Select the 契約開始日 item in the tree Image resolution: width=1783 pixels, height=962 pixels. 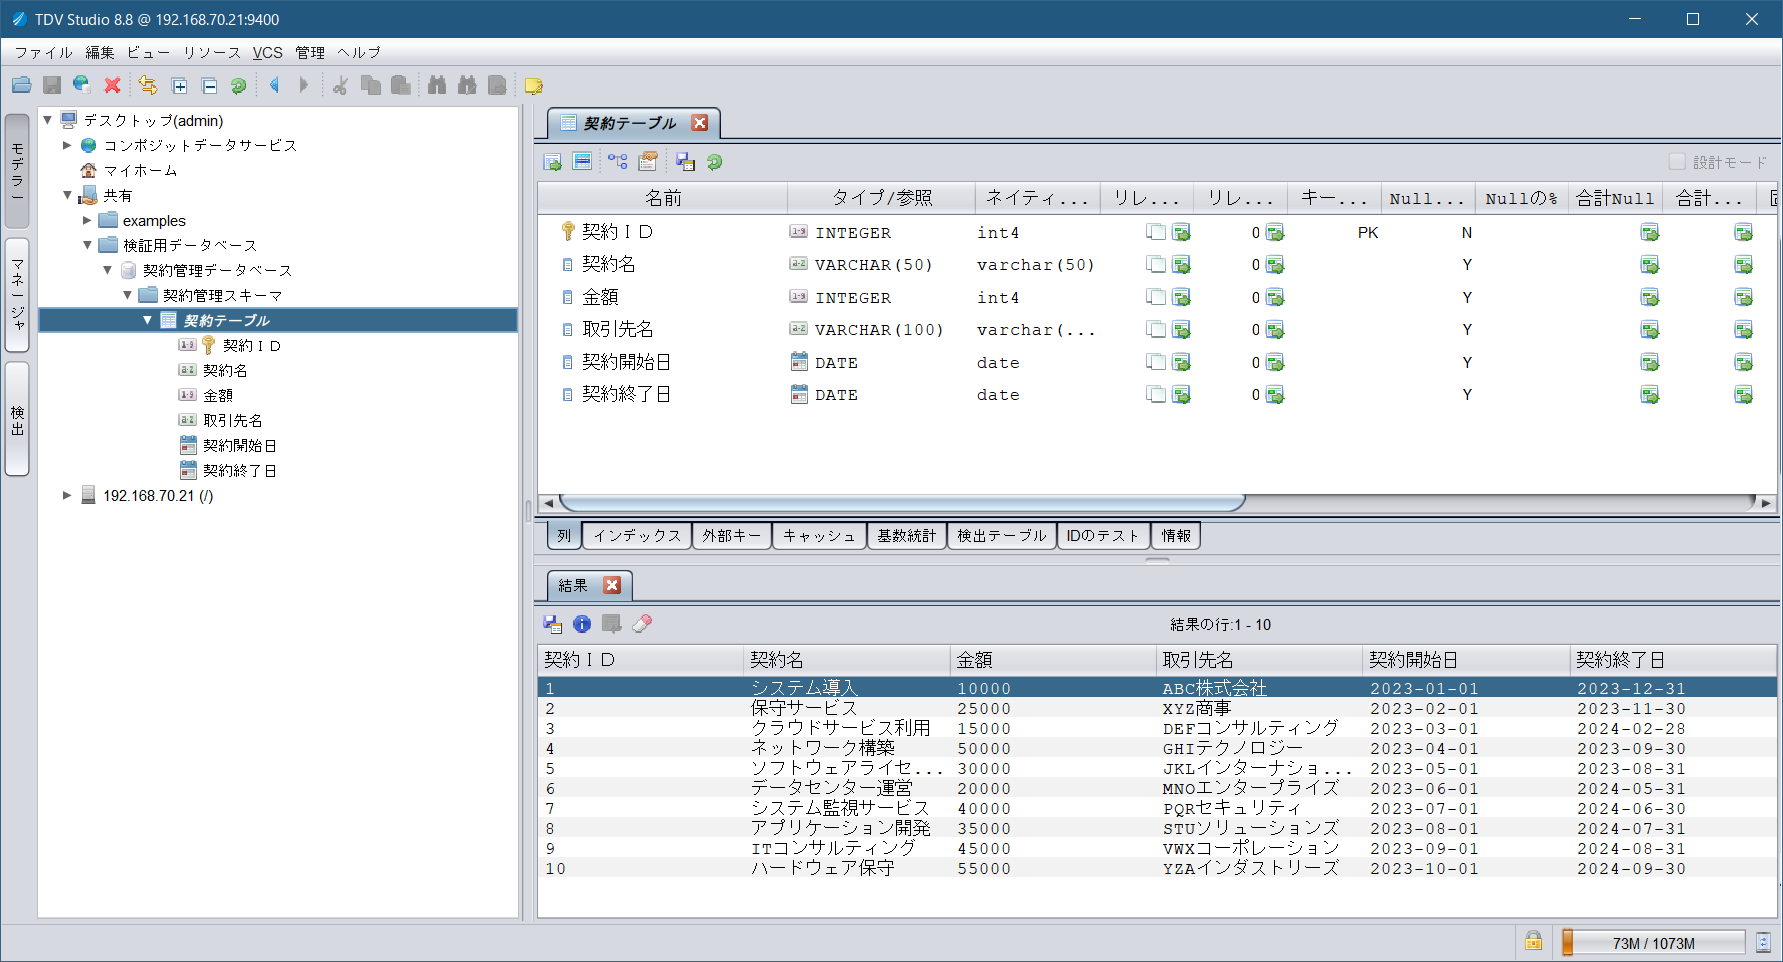tap(240, 445)
